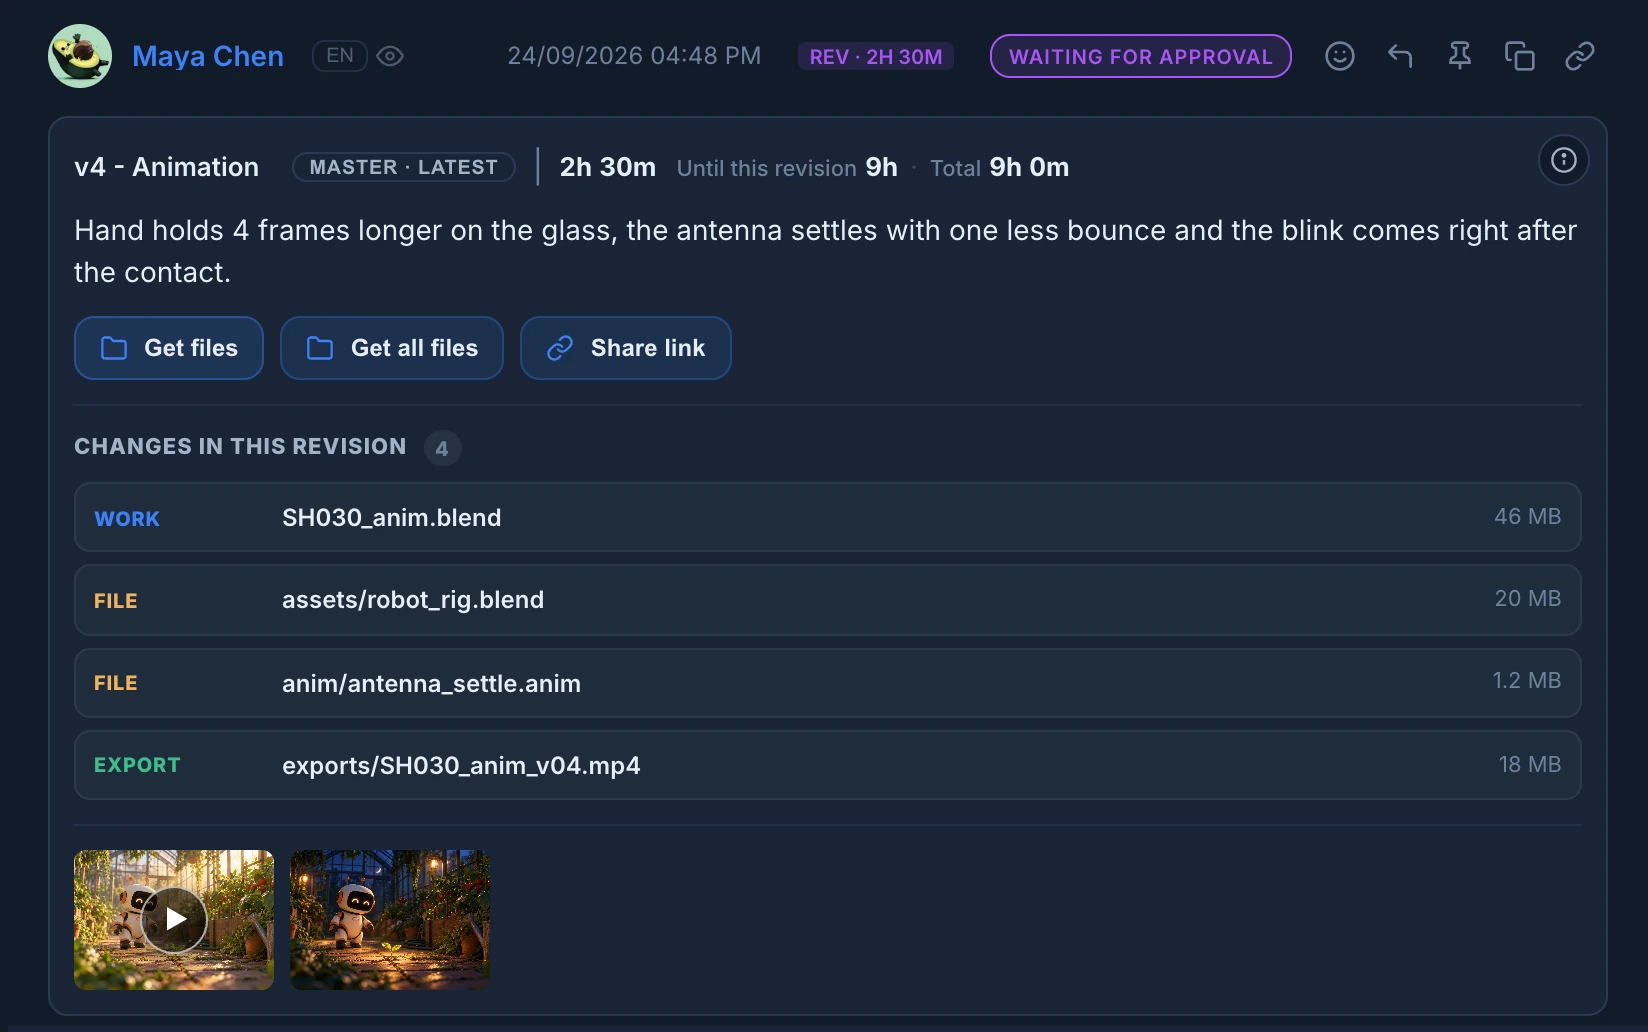The width and height of the screenshot is (1648, 1032).
Task: Open the revision info alert icon
Action: click(1564, 160)
